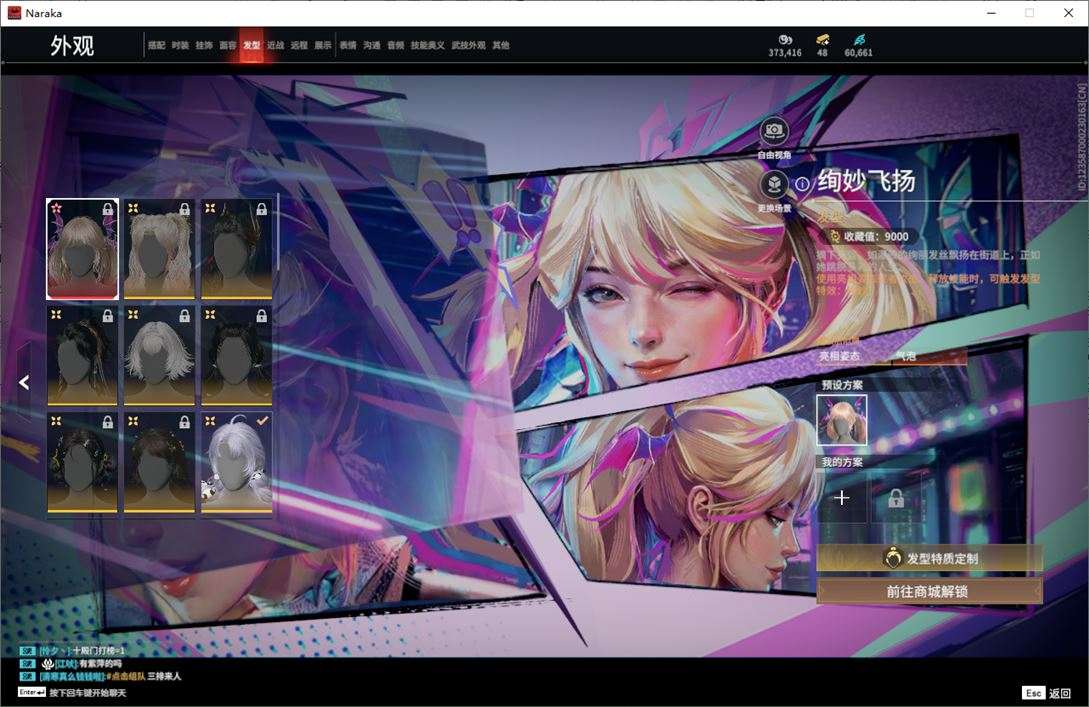Switch to the 时装 tab
This screenshot has height=707, width=1089.
(x=180, y=45)
